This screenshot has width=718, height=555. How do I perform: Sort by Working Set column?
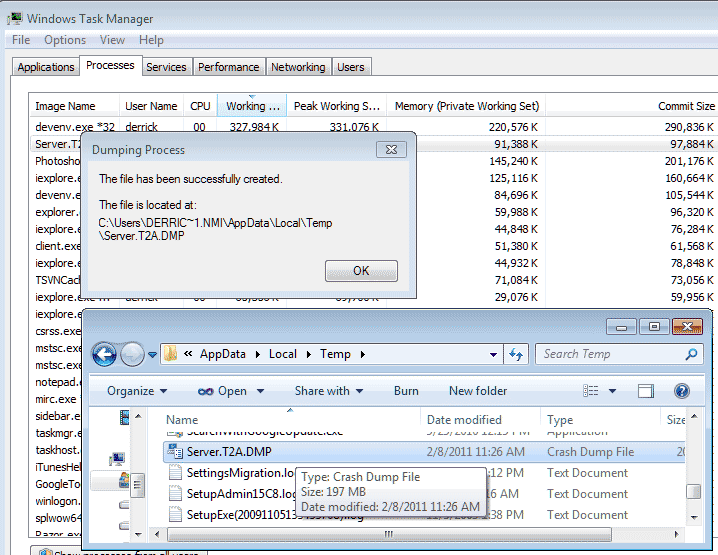[252, 106]
